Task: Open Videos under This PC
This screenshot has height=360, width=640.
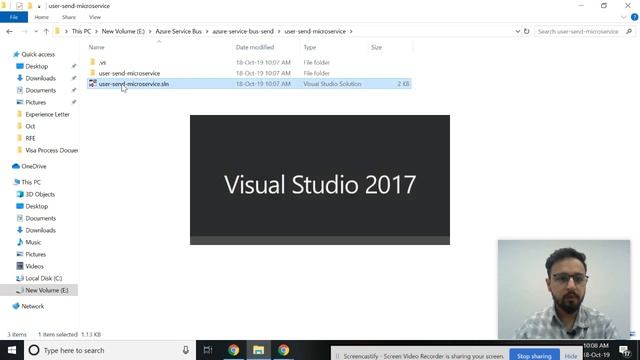Action: pos(34,266)
